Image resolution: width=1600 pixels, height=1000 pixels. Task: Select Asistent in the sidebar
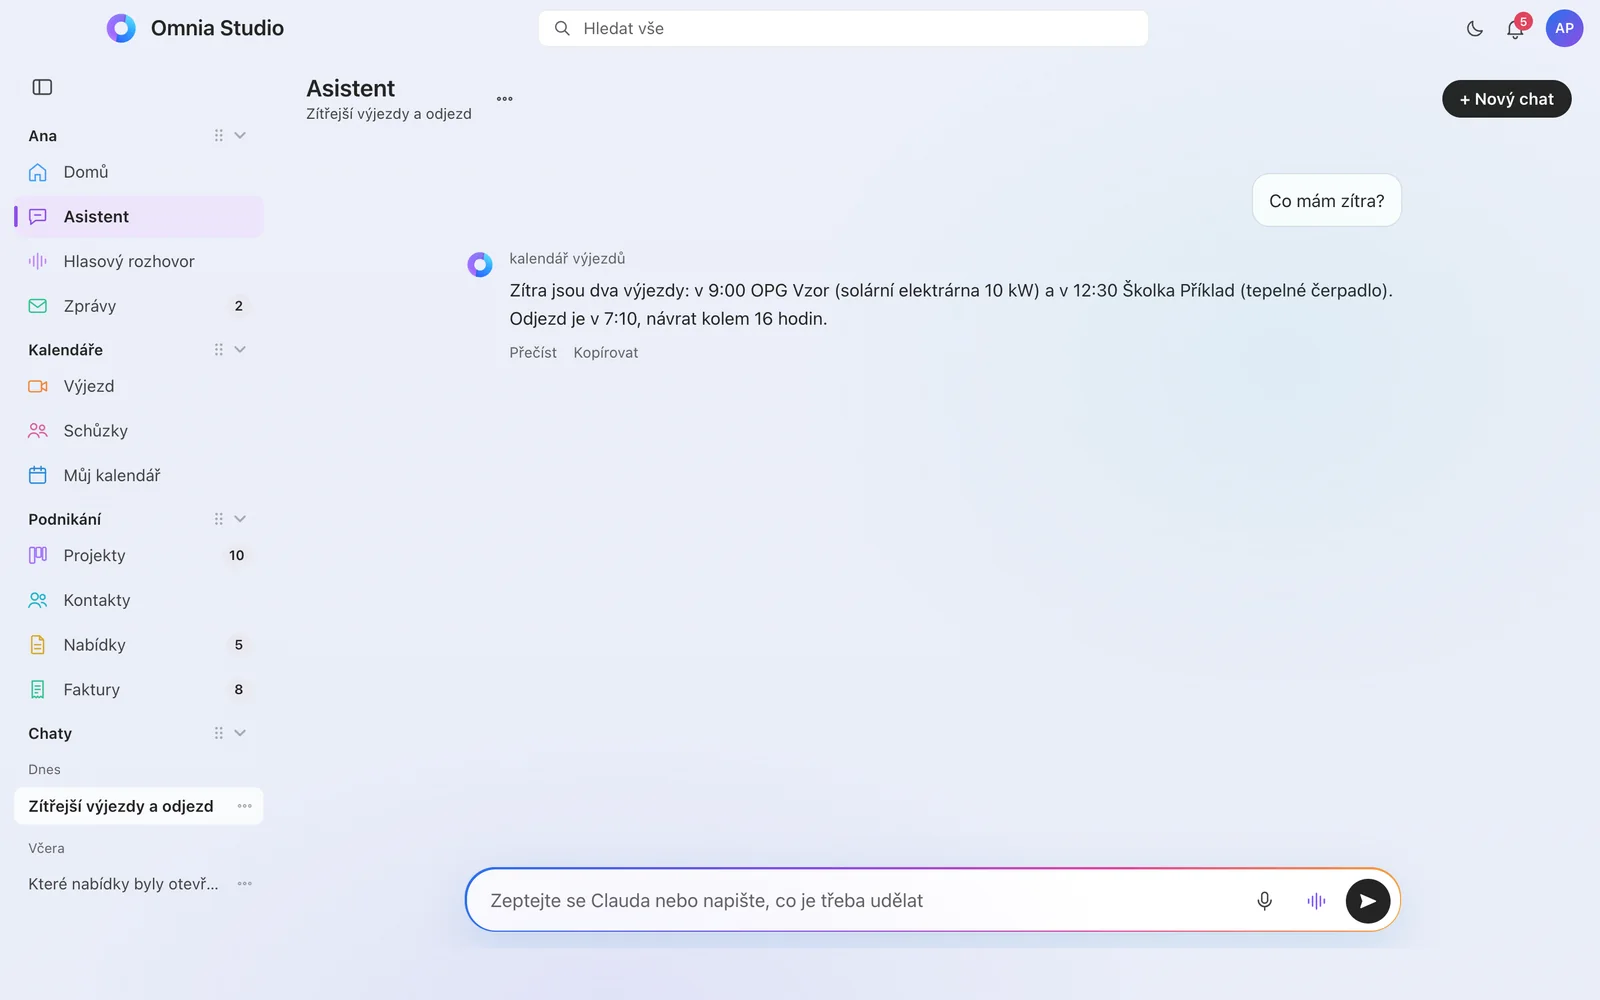139,217
